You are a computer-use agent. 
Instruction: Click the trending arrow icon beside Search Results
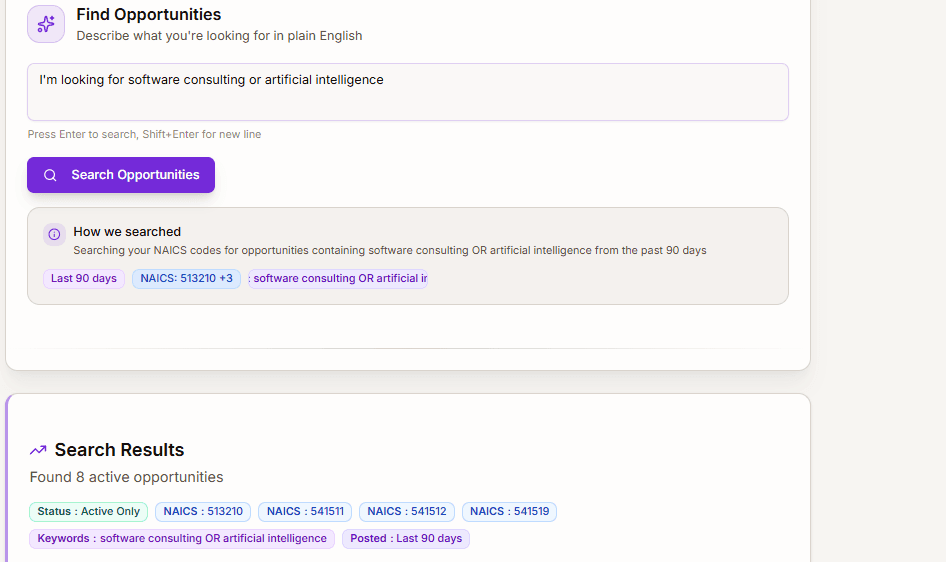[x=38, y=450]
